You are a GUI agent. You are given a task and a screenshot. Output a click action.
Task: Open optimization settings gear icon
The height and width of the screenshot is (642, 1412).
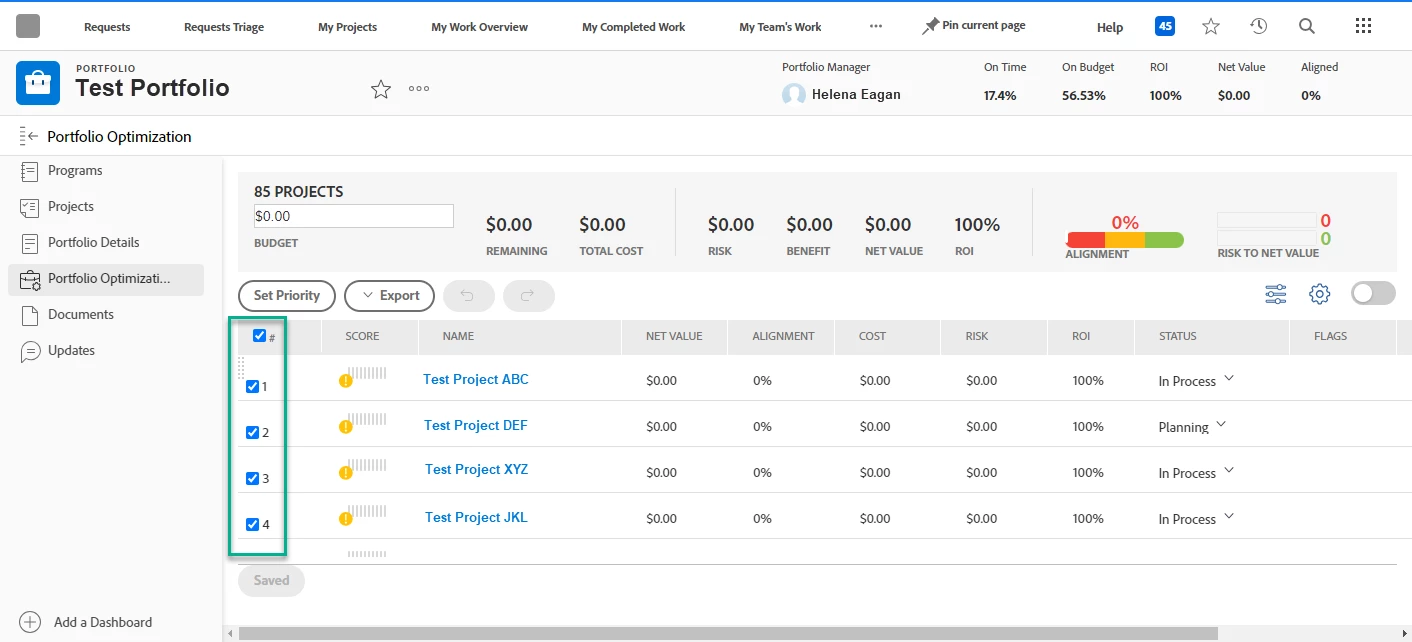pyautogui.click(x=1320, y=294)
